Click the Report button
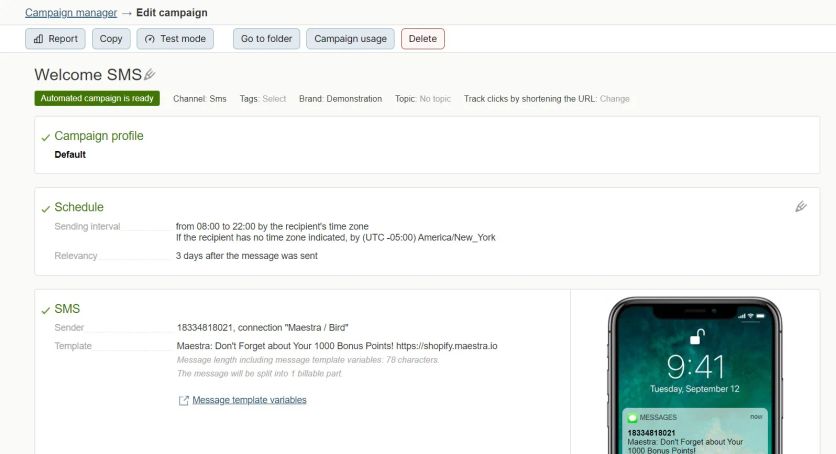Viewport: 836px width, 454px height. coord(55,39)
